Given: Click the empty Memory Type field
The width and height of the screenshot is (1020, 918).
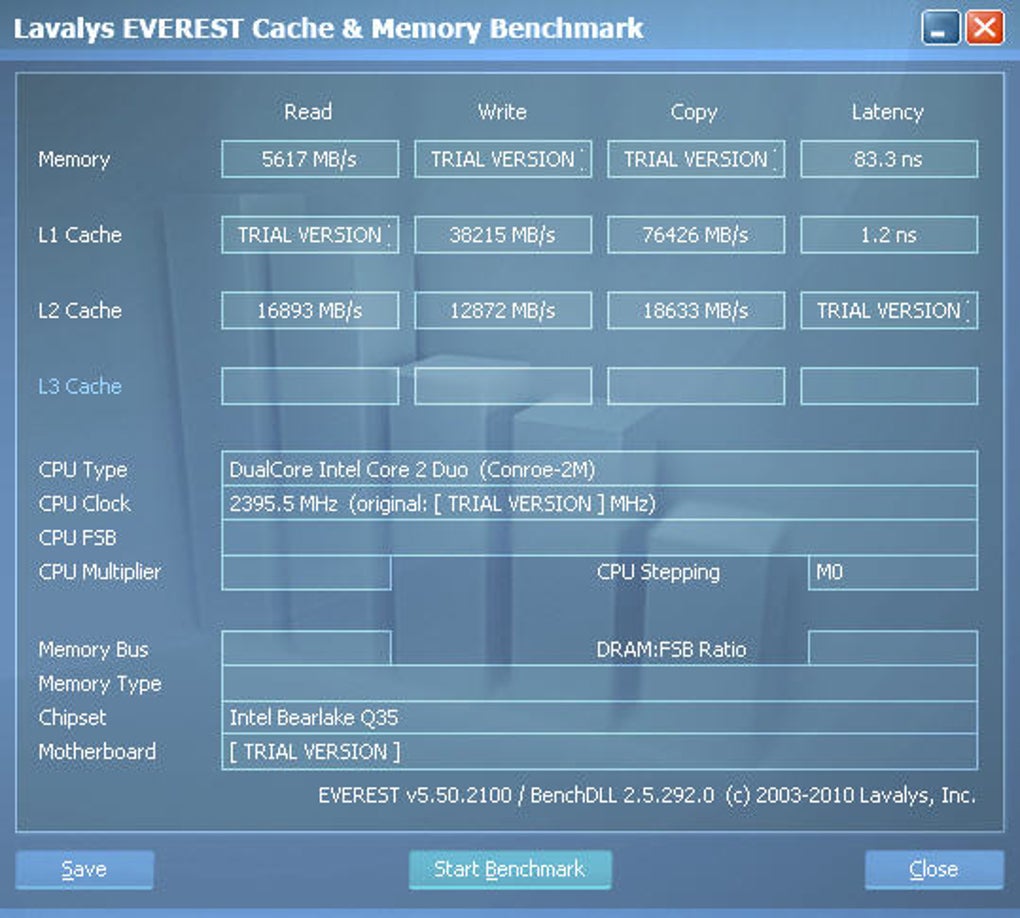Looking at the screenshot, I should pyautogui.click(x=599, y=683).
